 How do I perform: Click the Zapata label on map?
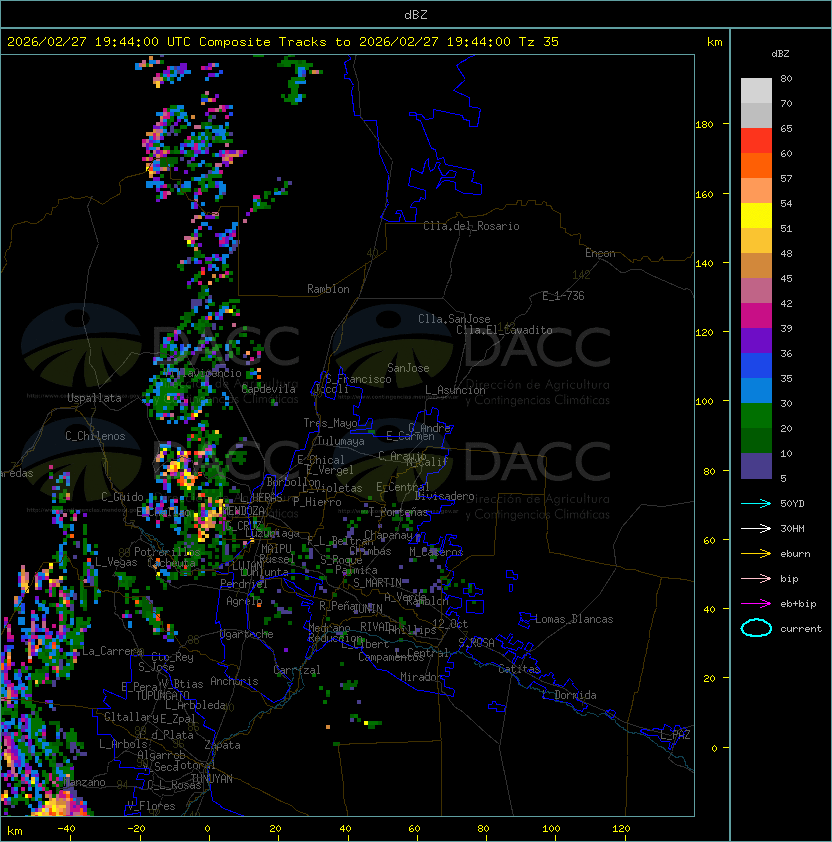coord(222,745)
